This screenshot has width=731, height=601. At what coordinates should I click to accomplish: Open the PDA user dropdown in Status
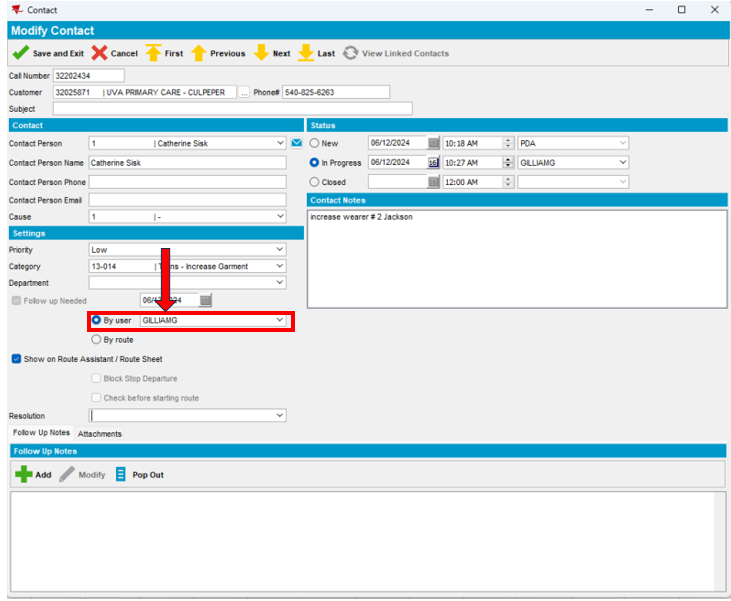click(x=623, y=143)
